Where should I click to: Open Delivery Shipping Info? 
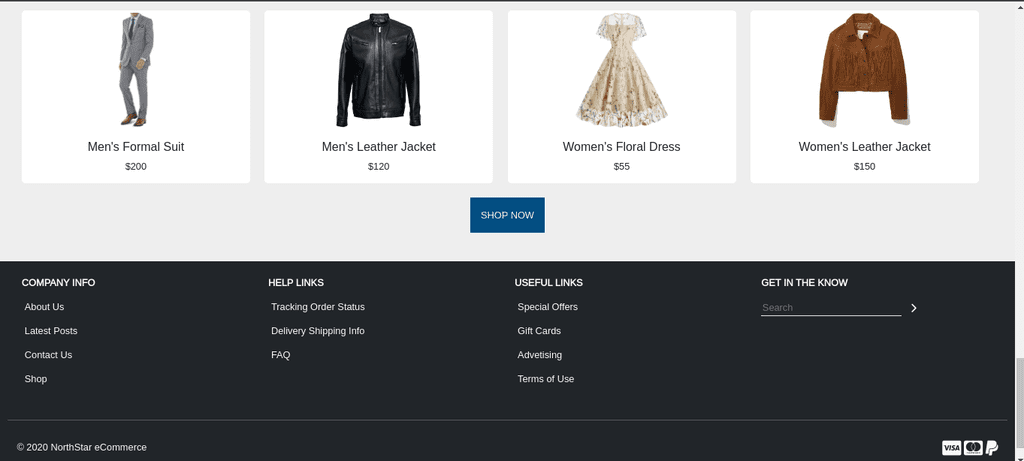coord(318,331)
